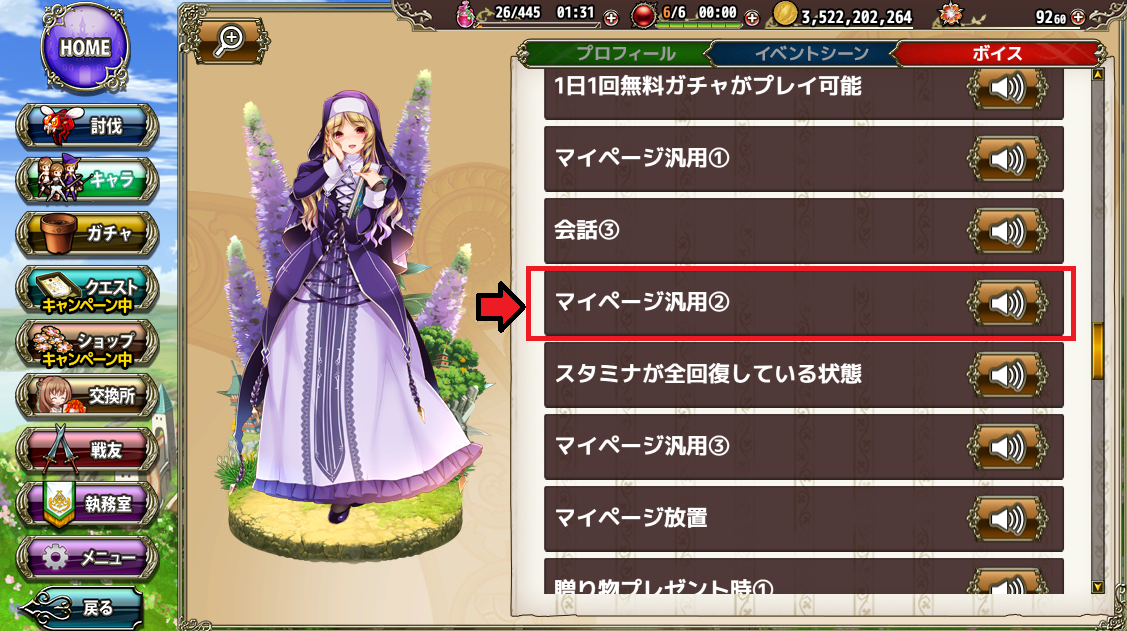Play the マイページ放置 voice speaker icon
This screenshot has height=631, width=1127.
(1006, 519)
